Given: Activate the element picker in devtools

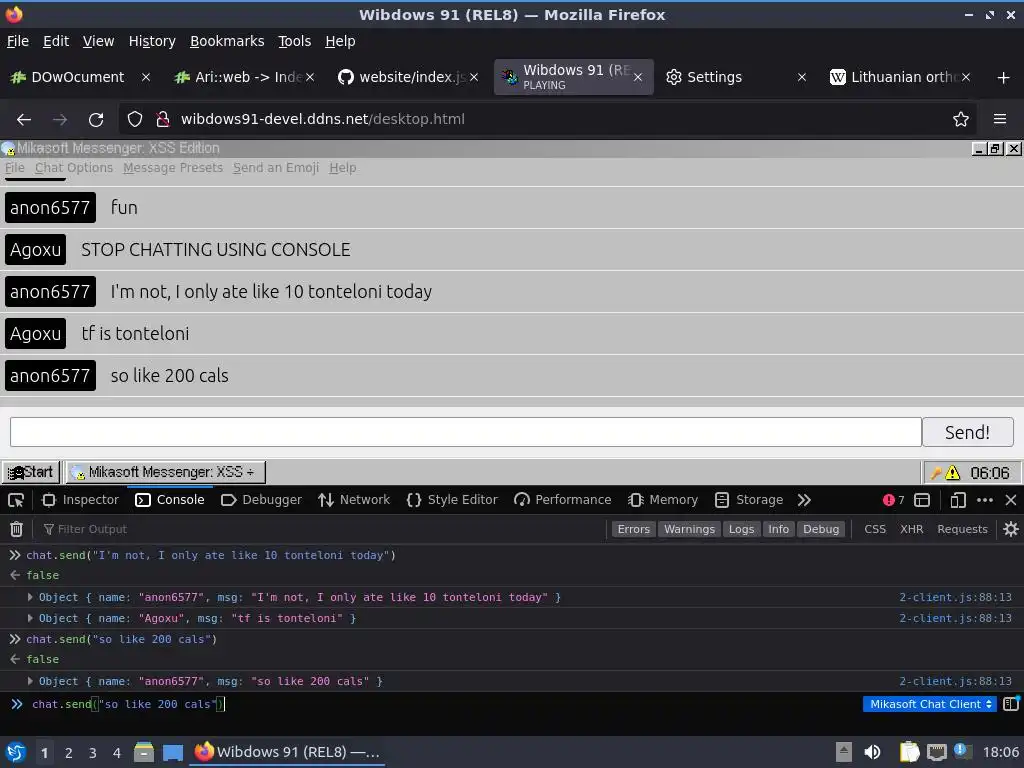Looking at the screenshot, I should pos(16,500).
